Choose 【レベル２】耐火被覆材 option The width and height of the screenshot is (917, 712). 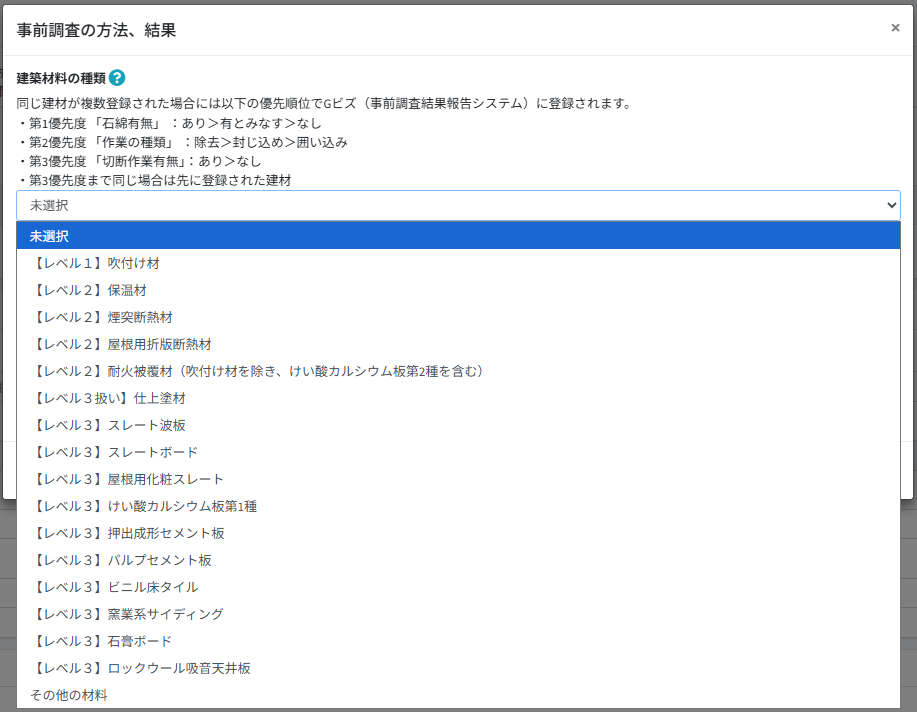[x=258, y=371]
